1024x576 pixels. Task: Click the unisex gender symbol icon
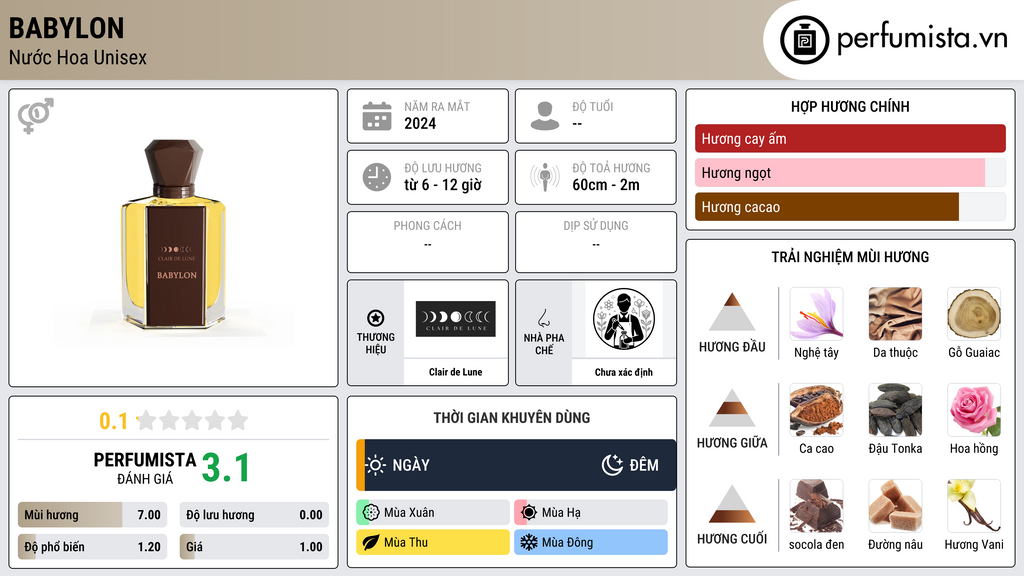36,116
